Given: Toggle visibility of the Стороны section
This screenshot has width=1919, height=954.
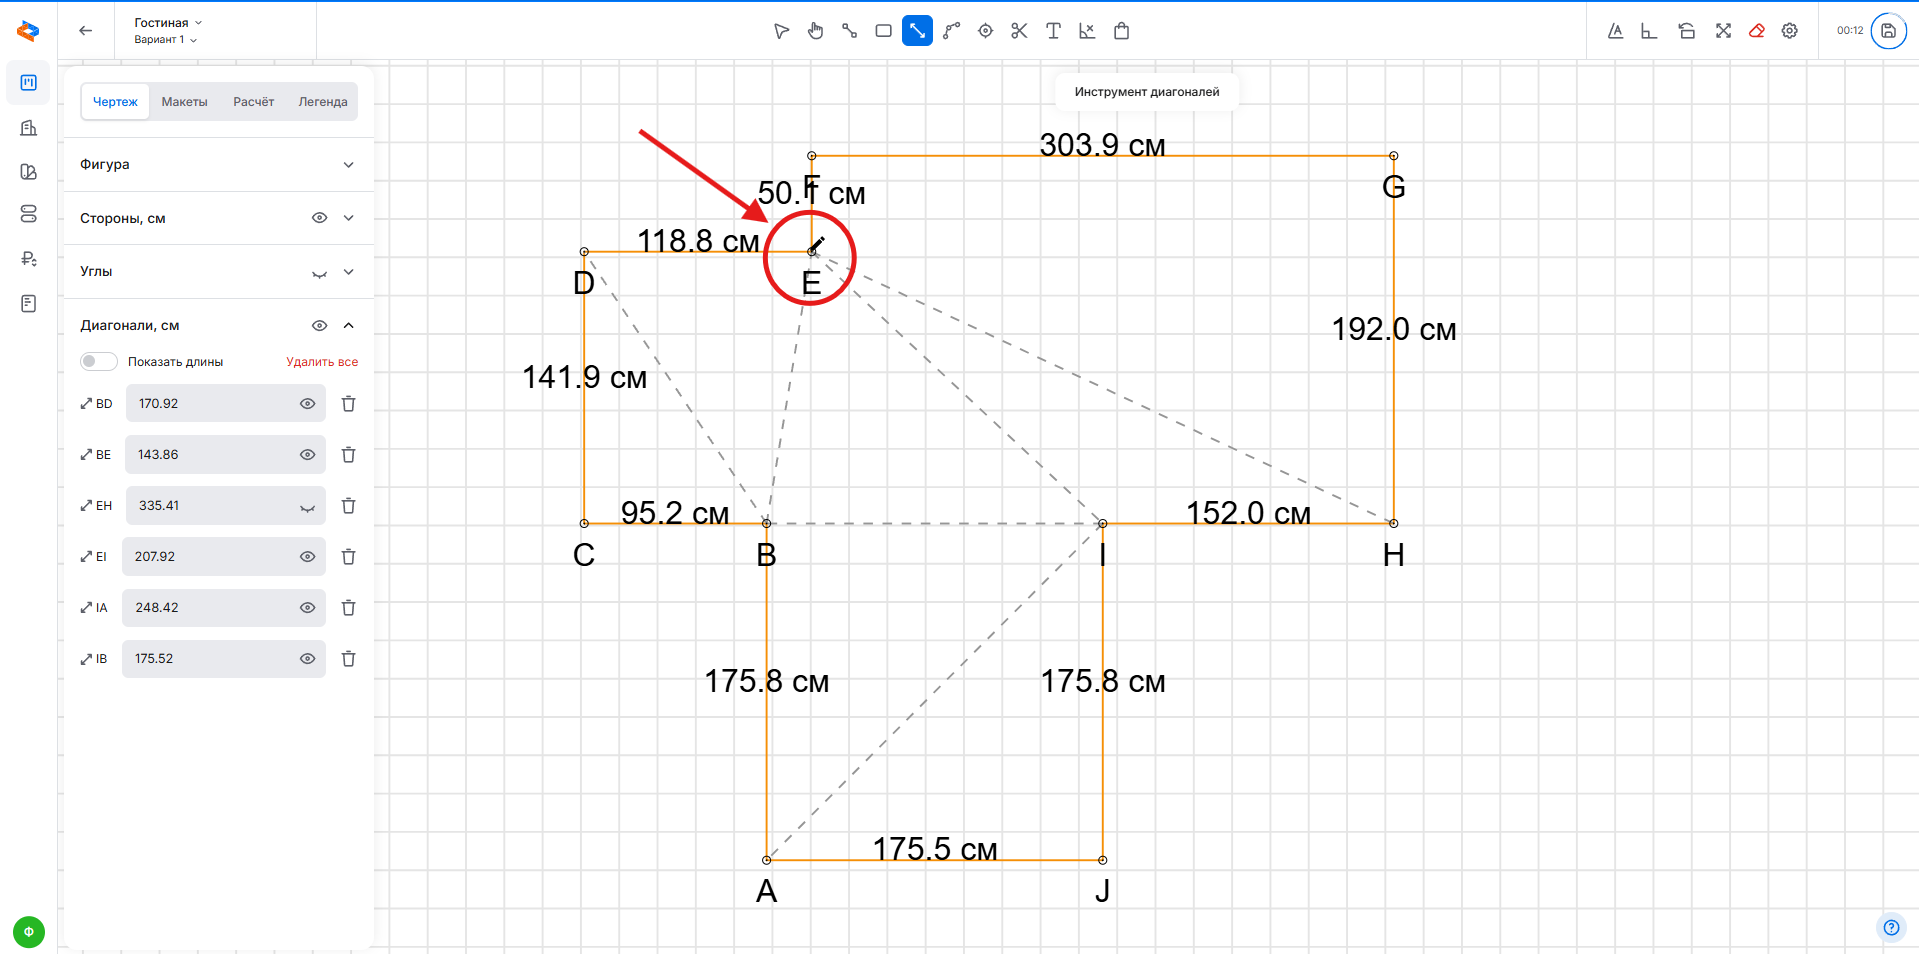Looking at the screenshot, I should click(x=319, y=218).
